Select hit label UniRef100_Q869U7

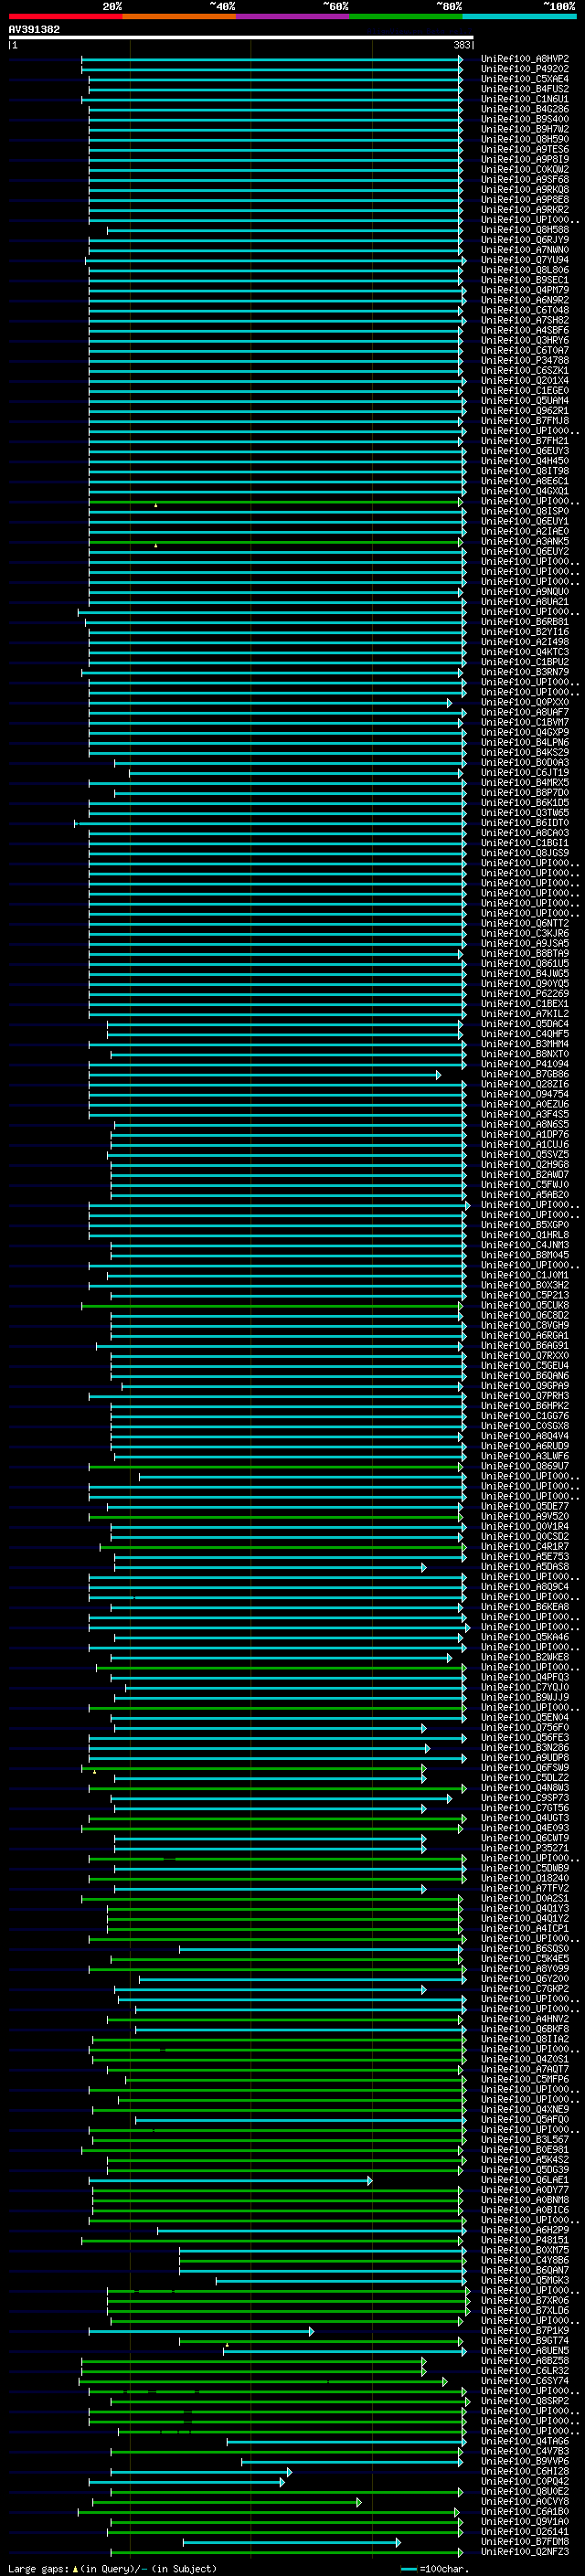[x=525, y=1466]
